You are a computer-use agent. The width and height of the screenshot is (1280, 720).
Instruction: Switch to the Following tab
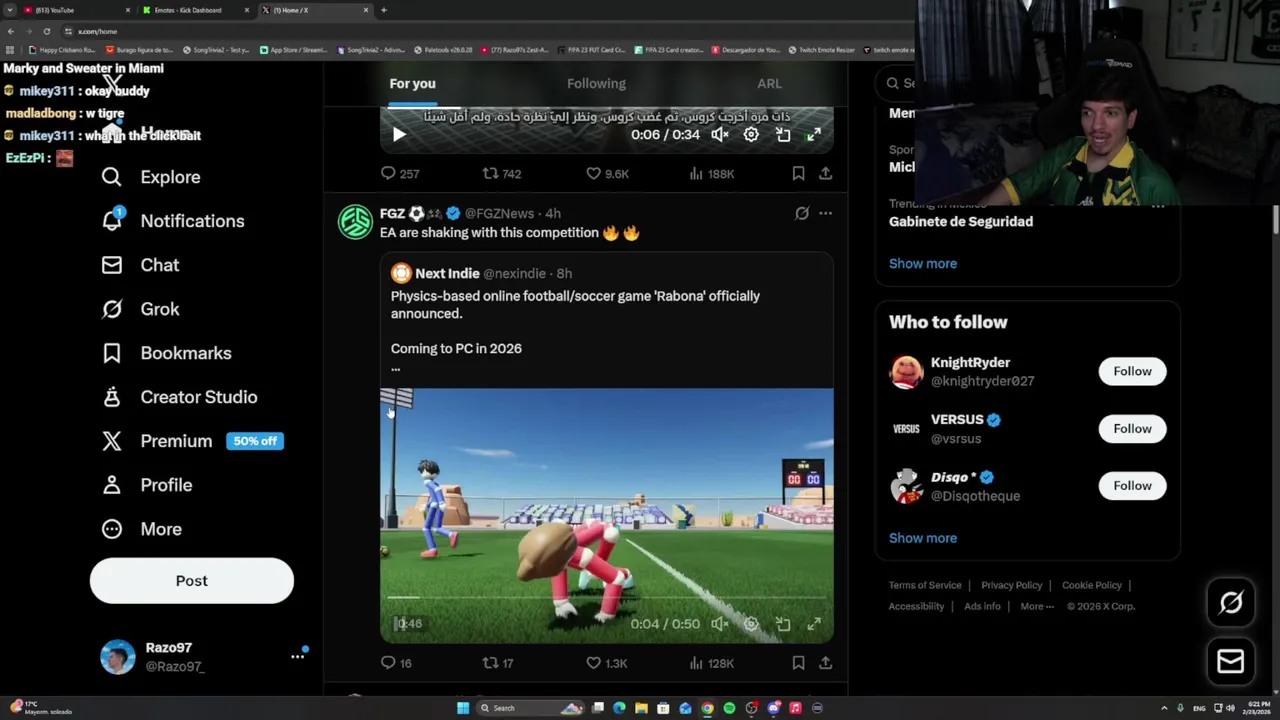pyautogui.click(x=596, y=84)
